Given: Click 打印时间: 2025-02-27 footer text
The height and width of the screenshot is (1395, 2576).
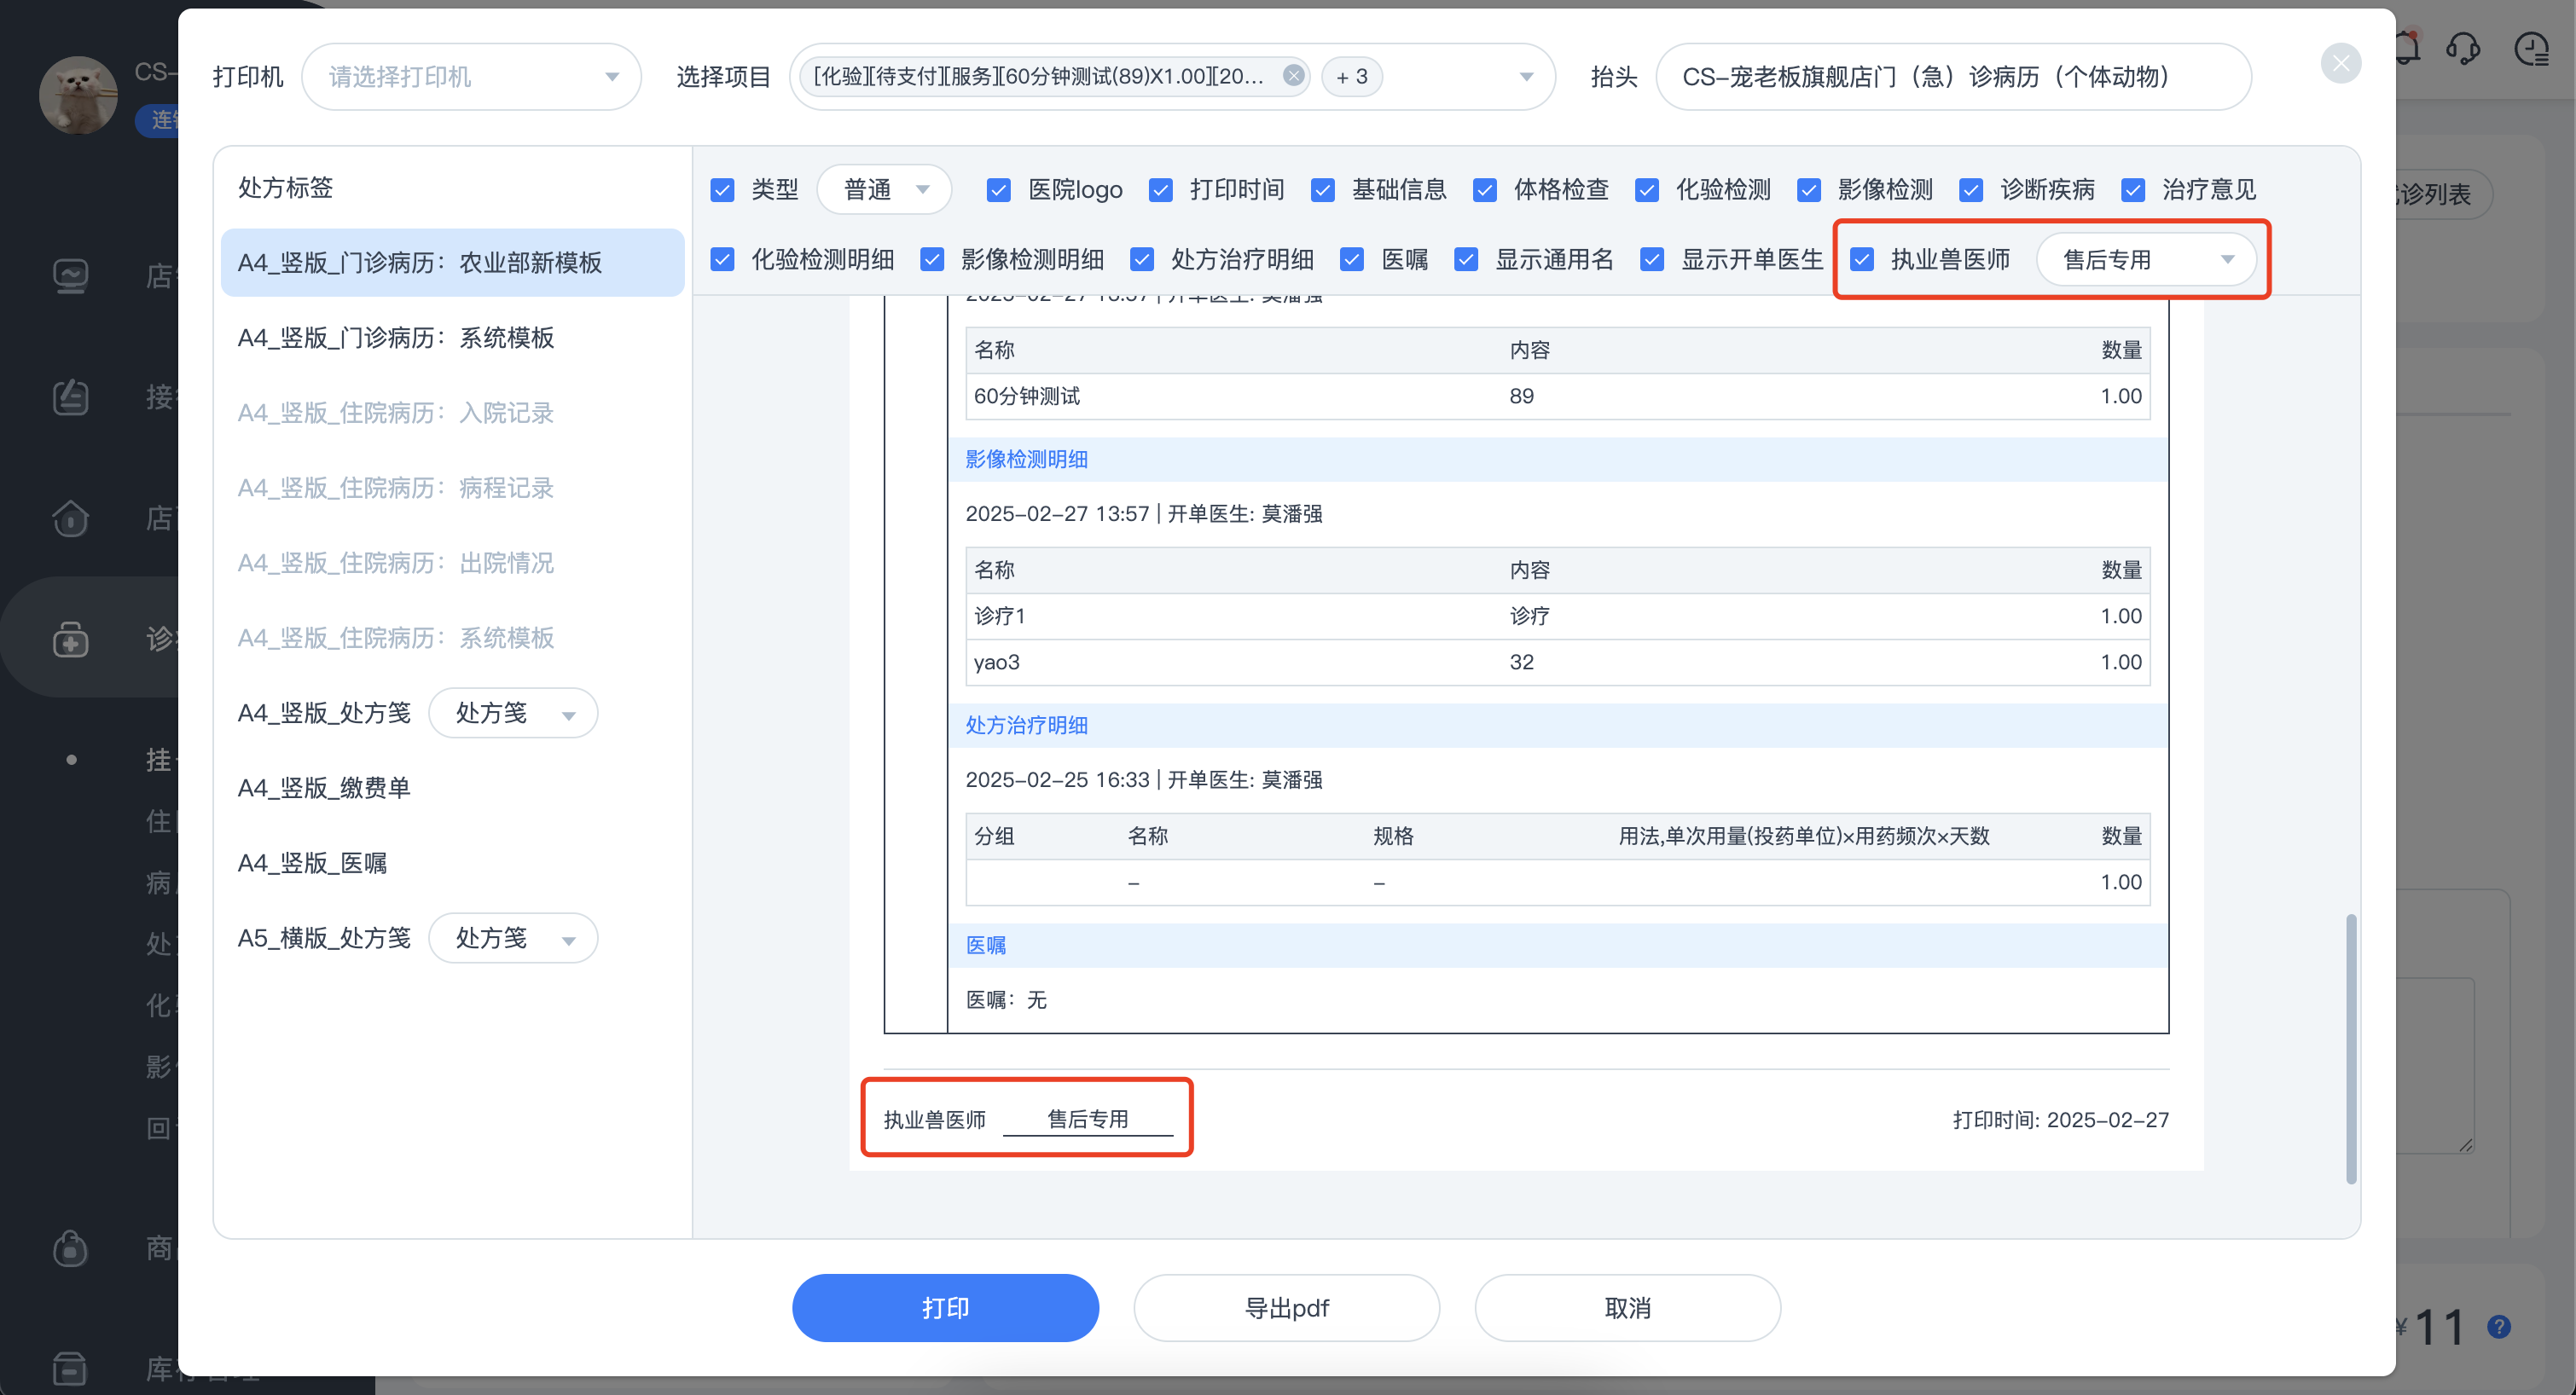Looking at the screenshot, I should point(2060,1120).
